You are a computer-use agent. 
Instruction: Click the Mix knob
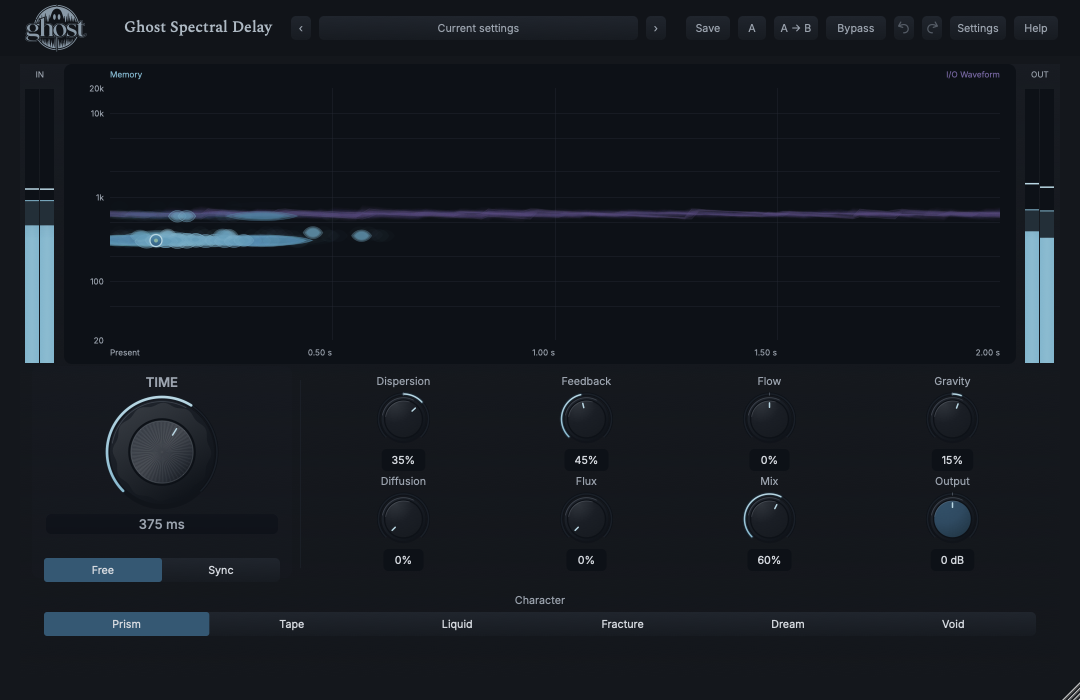(x=769, y=519)
